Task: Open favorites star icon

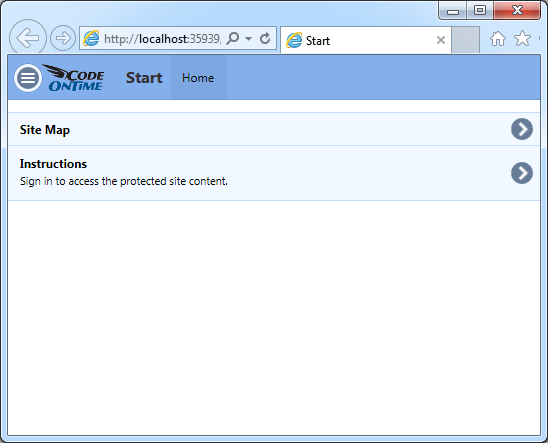Action: coord(522,38)
